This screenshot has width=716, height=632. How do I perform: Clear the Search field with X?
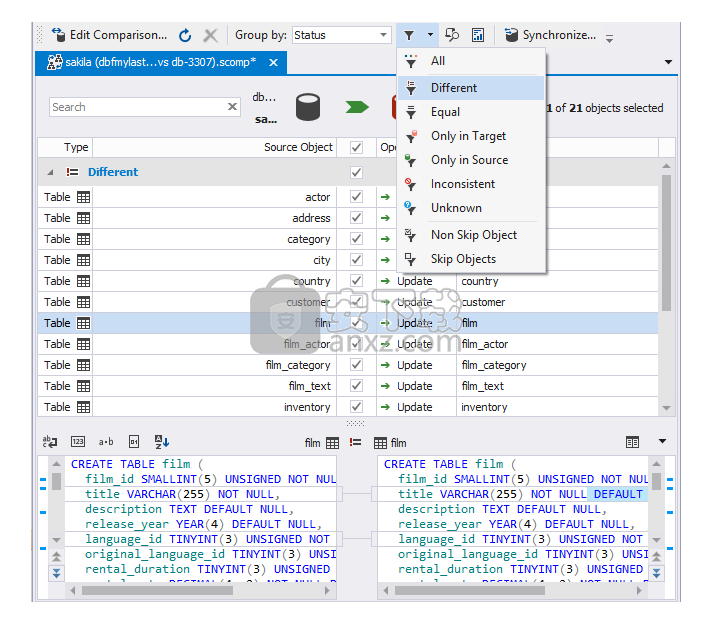(x=232, y=107)
